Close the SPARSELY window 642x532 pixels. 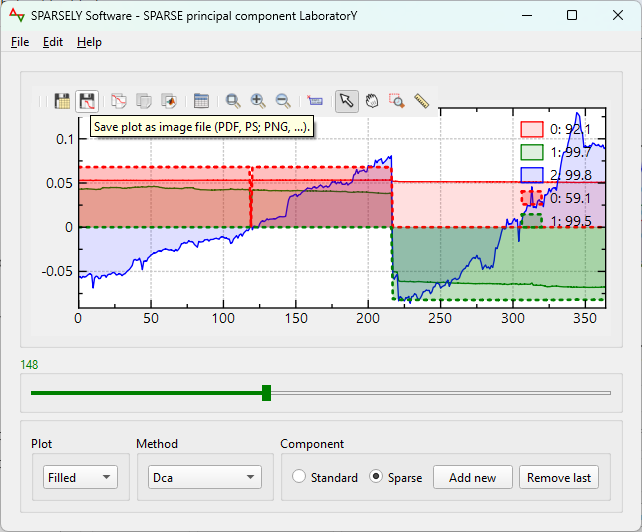[618, 16]
